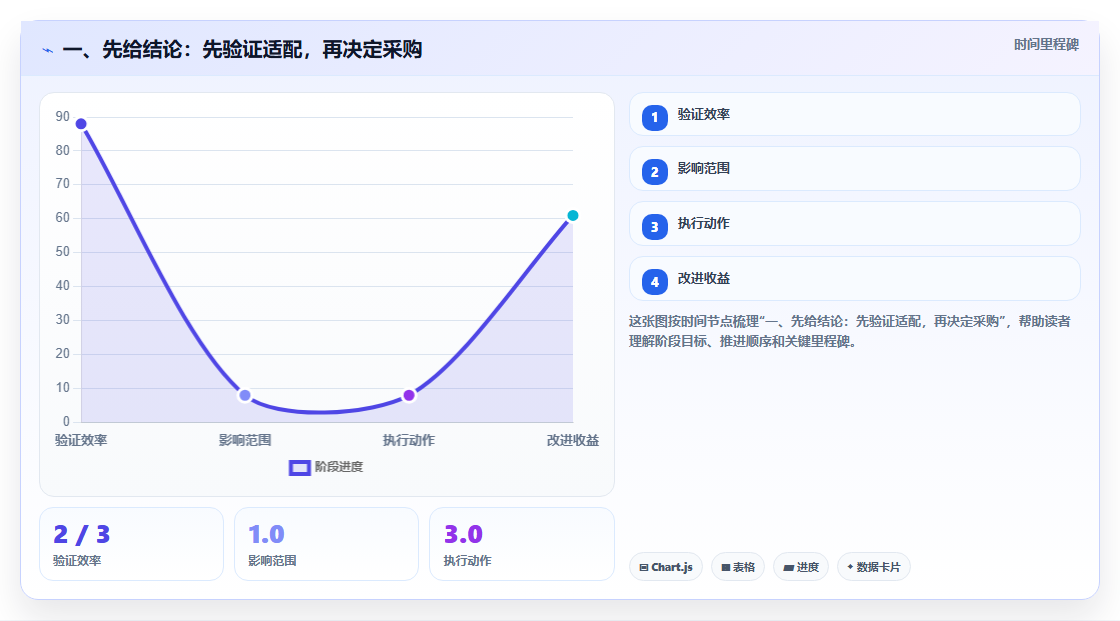This screenshot has height=621, width=1120.
Task: Open the 执行动作 timeline step
Action: coord(854,224)
